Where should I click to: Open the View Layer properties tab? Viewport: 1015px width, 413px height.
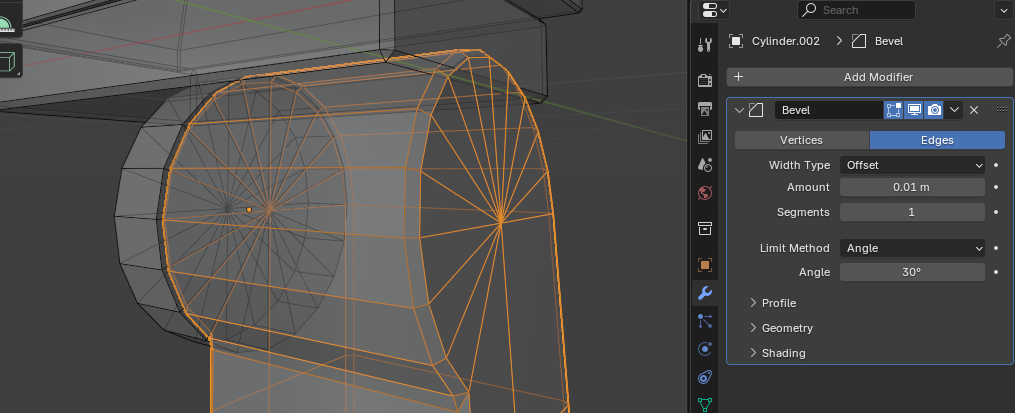705,137
